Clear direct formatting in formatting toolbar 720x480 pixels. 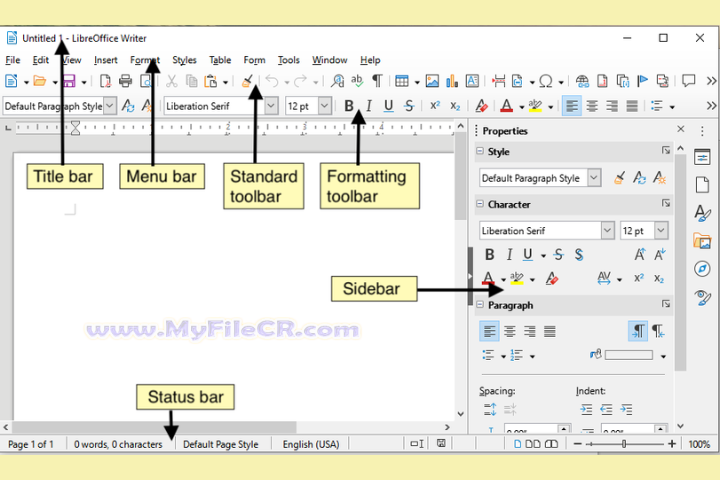[x=481, y=106]
